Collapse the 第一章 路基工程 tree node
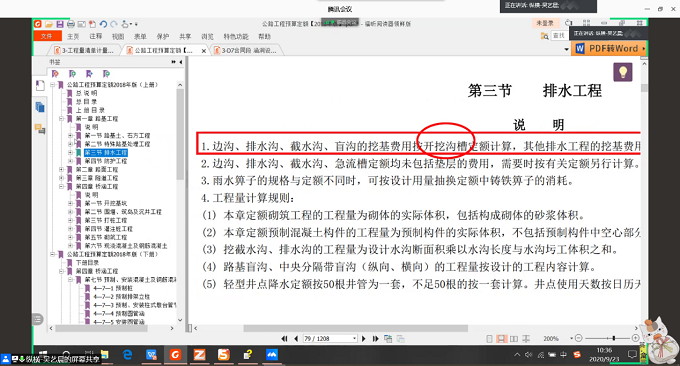Viewport: 680px width, 366px height. click(x=61, y=118)
